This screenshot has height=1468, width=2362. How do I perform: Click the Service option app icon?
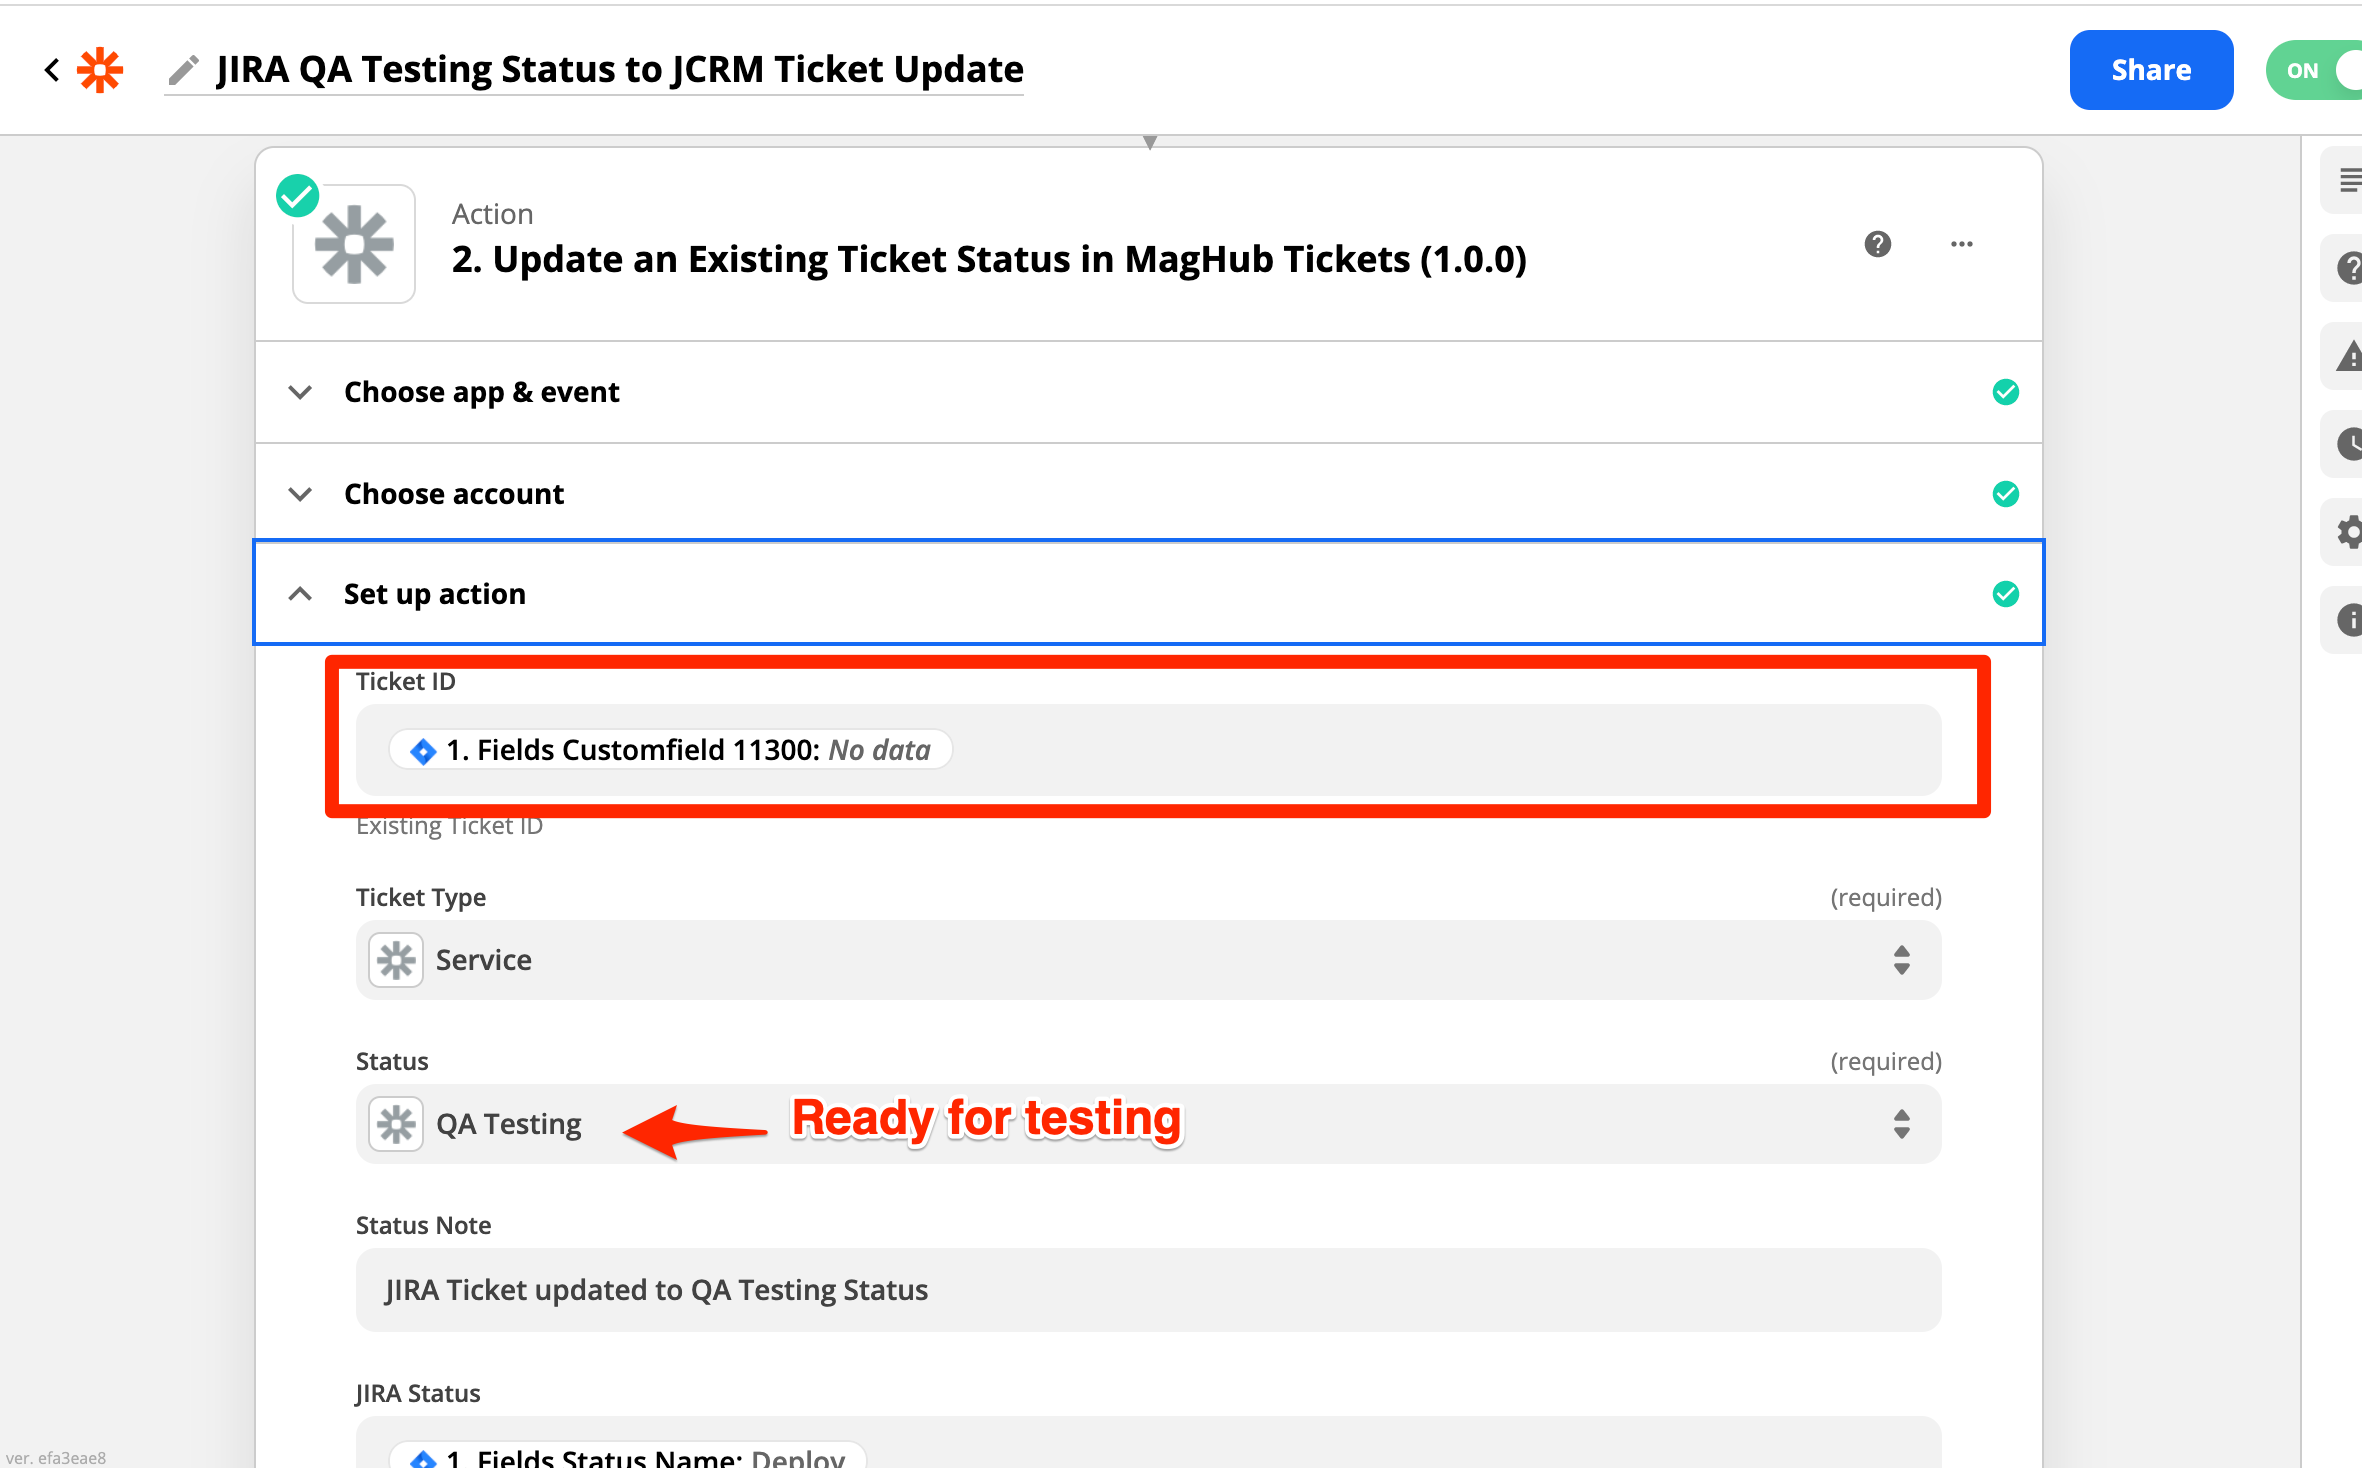click(396, 960)
